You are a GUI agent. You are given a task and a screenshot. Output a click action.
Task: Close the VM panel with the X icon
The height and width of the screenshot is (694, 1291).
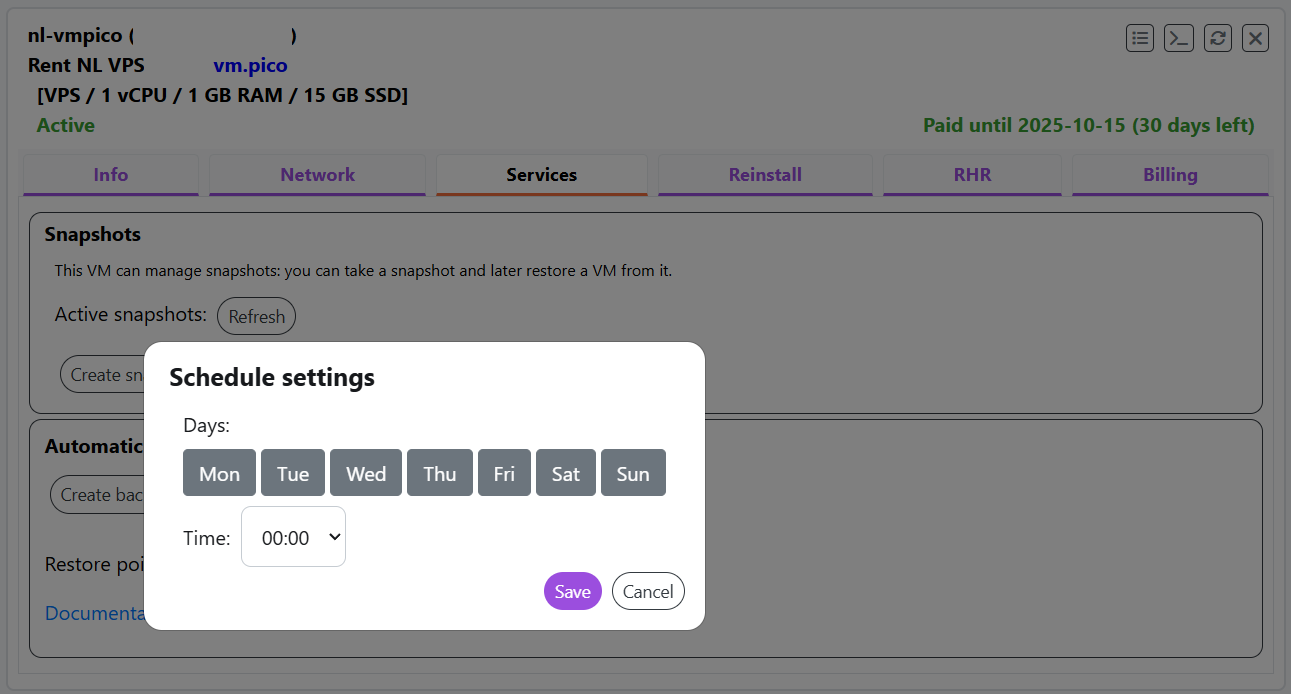coord(1255,38)
